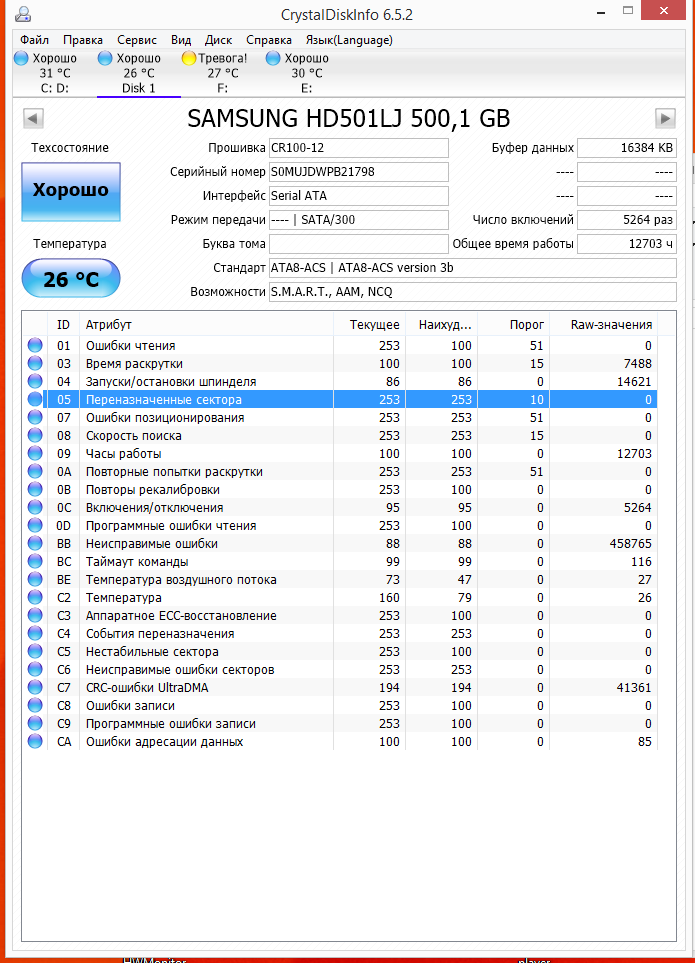Click status icon of Температура воздушного потока row
The width and height of the screenshot is (695, 963).
[x=35, y=579]
